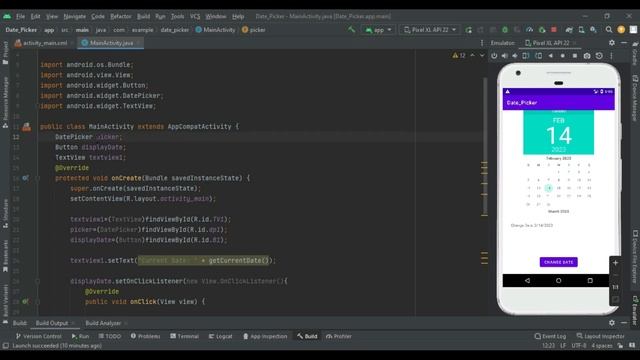Click the emulator toolbar Overview square icon
The width and height of the screenshot is (640, 360).
(x=575, y=56)
